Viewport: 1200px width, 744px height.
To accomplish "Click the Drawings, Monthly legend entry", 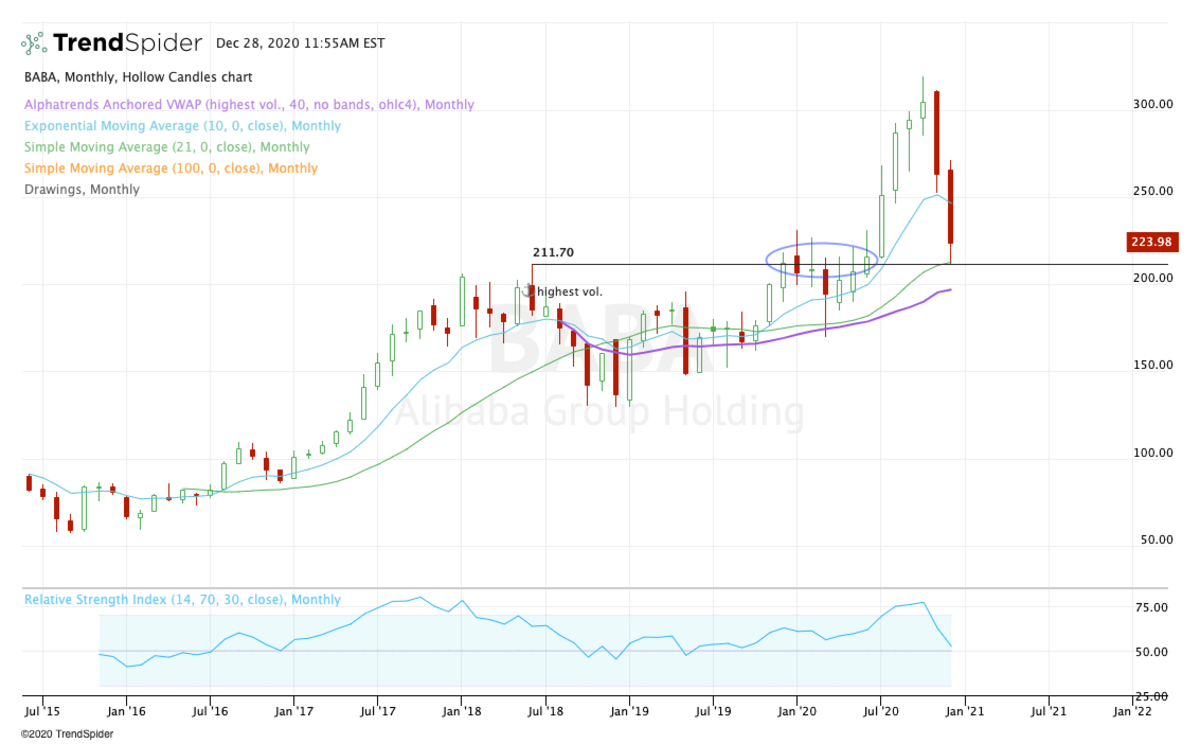I will click(82, 189).
